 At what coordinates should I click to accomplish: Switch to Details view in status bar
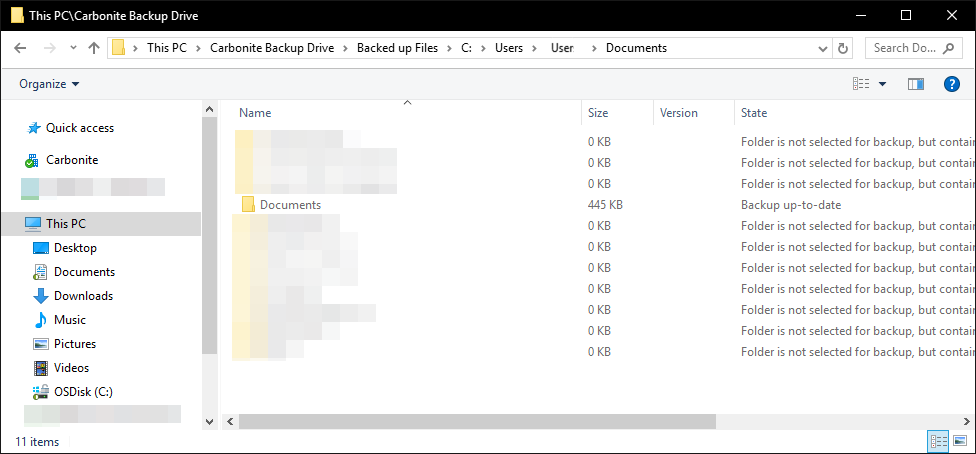pos(938,441)
